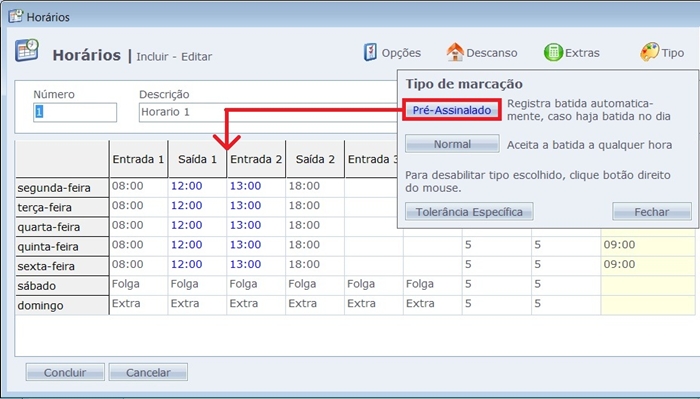700x399 pixels.
Task: Open the Opções clipboard icon
Action: click(370, 53)
